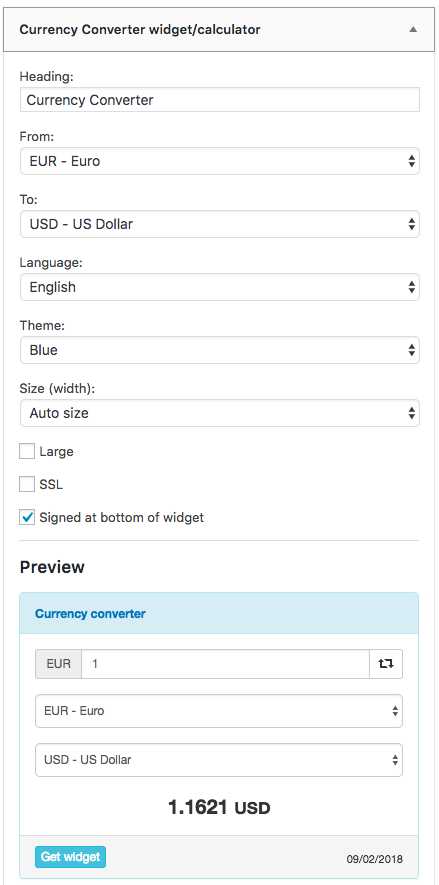
Task: Open the Language dropdown
Action: (x=220, y=287)
